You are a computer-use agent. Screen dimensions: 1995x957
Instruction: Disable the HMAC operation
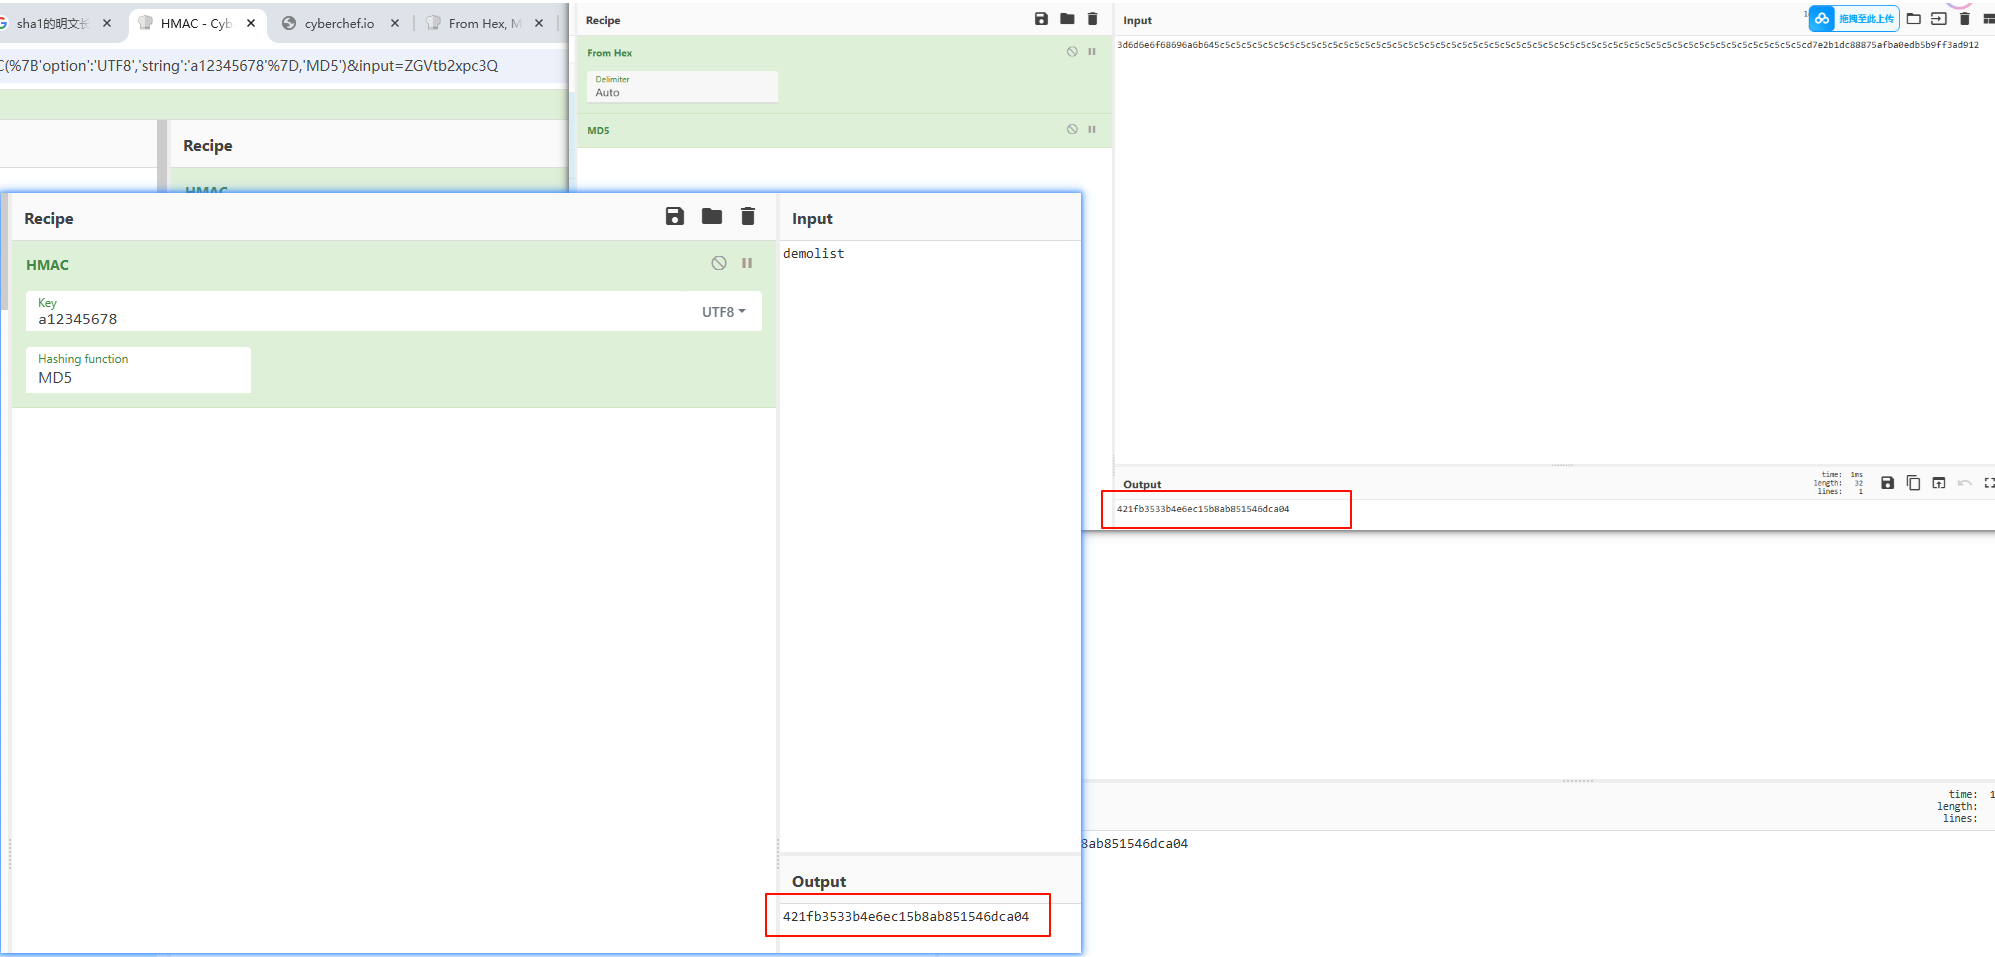coord(719,263)
